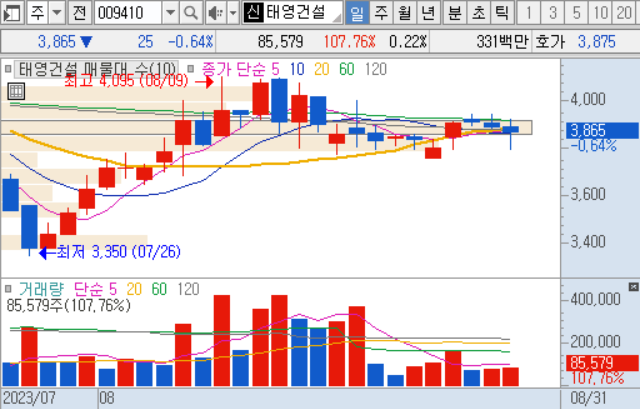Click volume 단순 5 pink legend
Screen dimensions: 640x409
point(95,289)
